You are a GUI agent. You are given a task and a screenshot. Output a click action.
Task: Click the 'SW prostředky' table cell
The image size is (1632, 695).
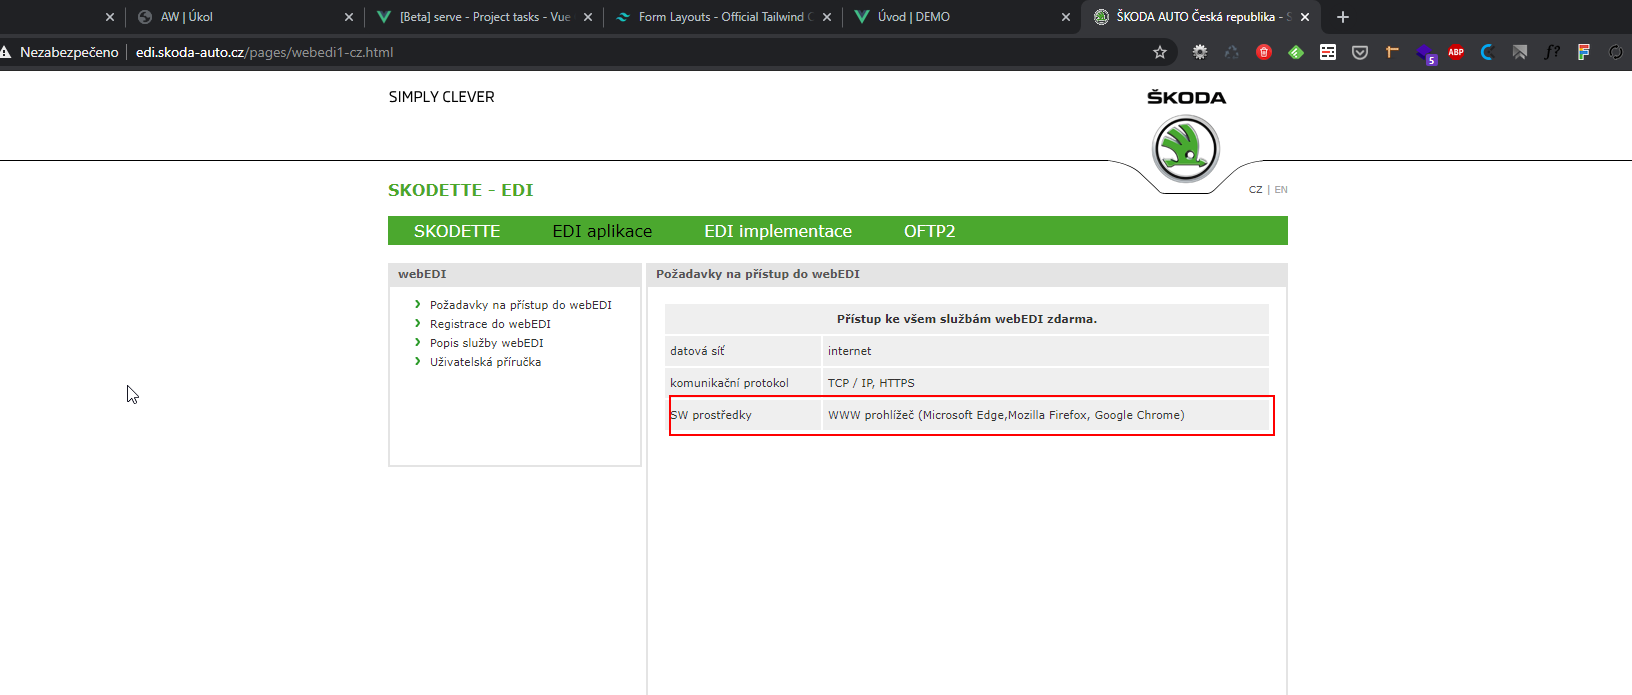(743, 415)
